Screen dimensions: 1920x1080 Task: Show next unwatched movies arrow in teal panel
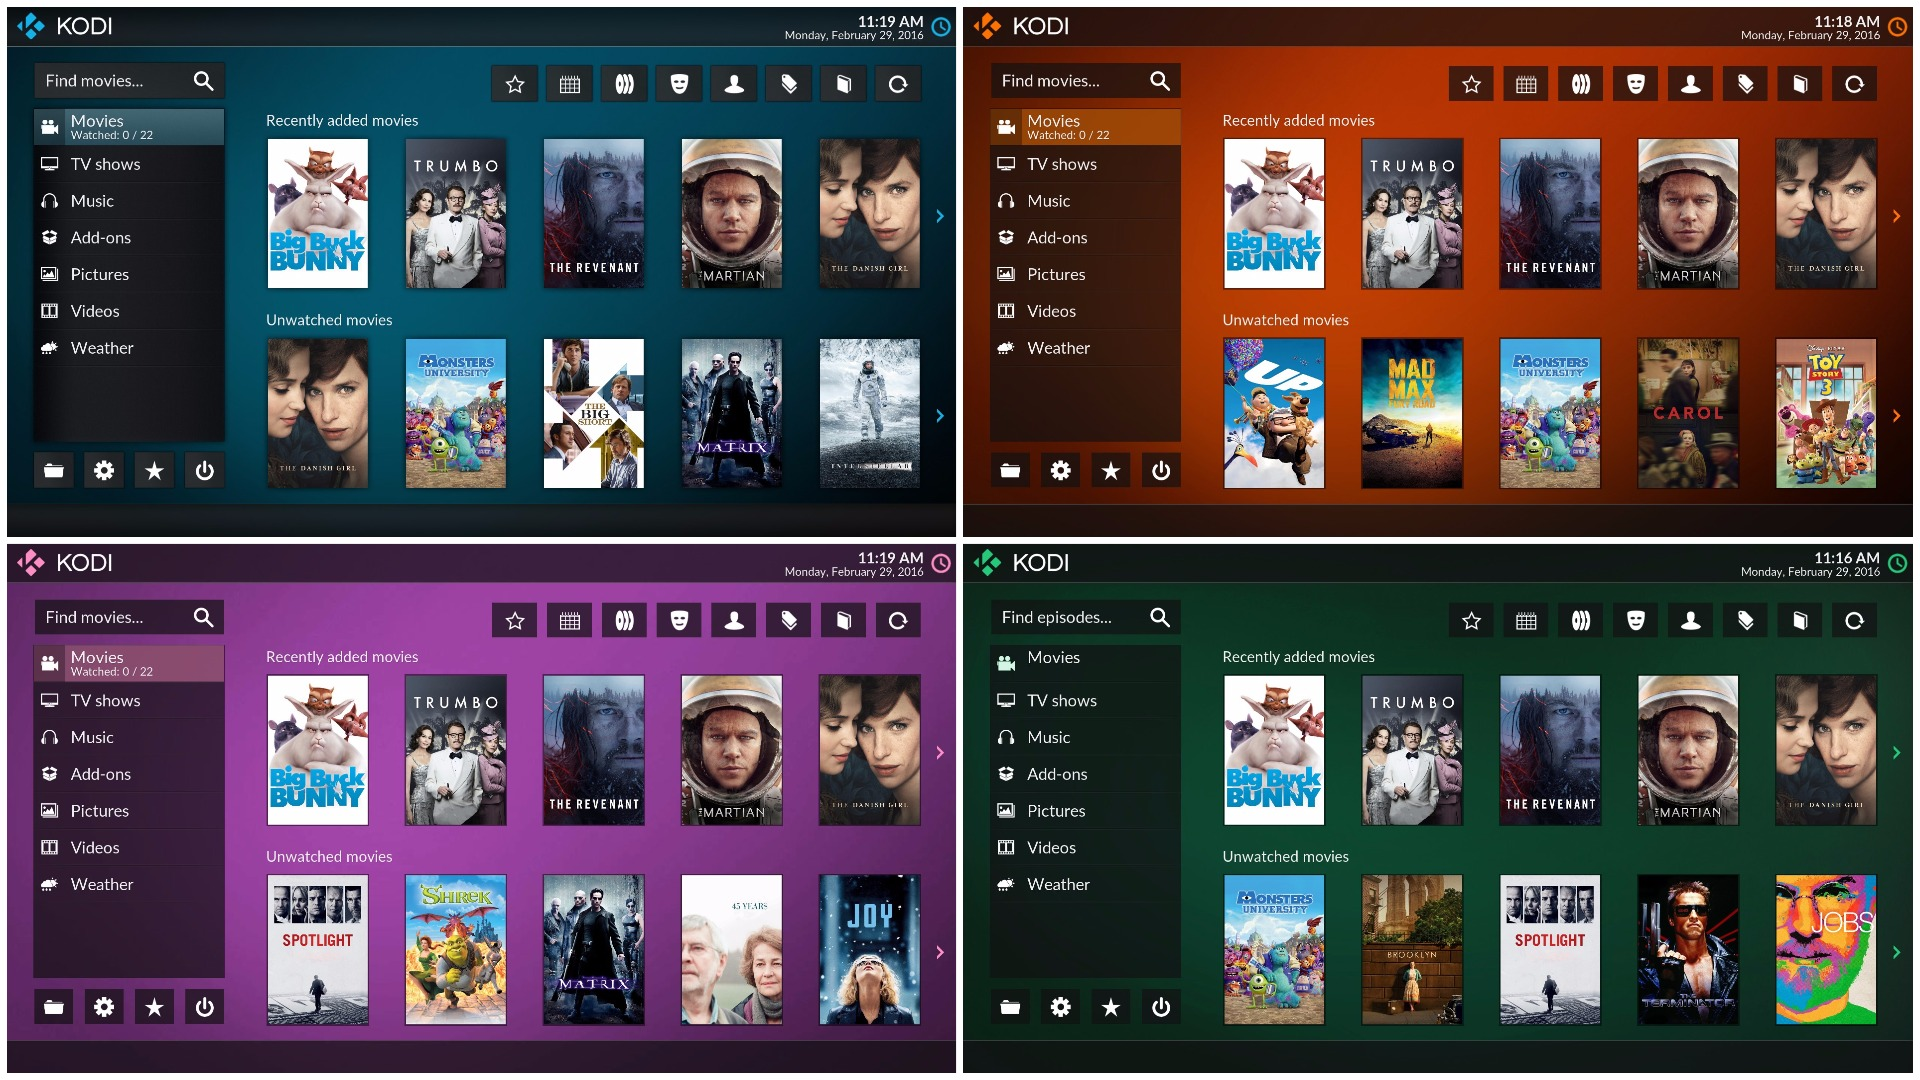pyautogui.click(x=940, y=416)
